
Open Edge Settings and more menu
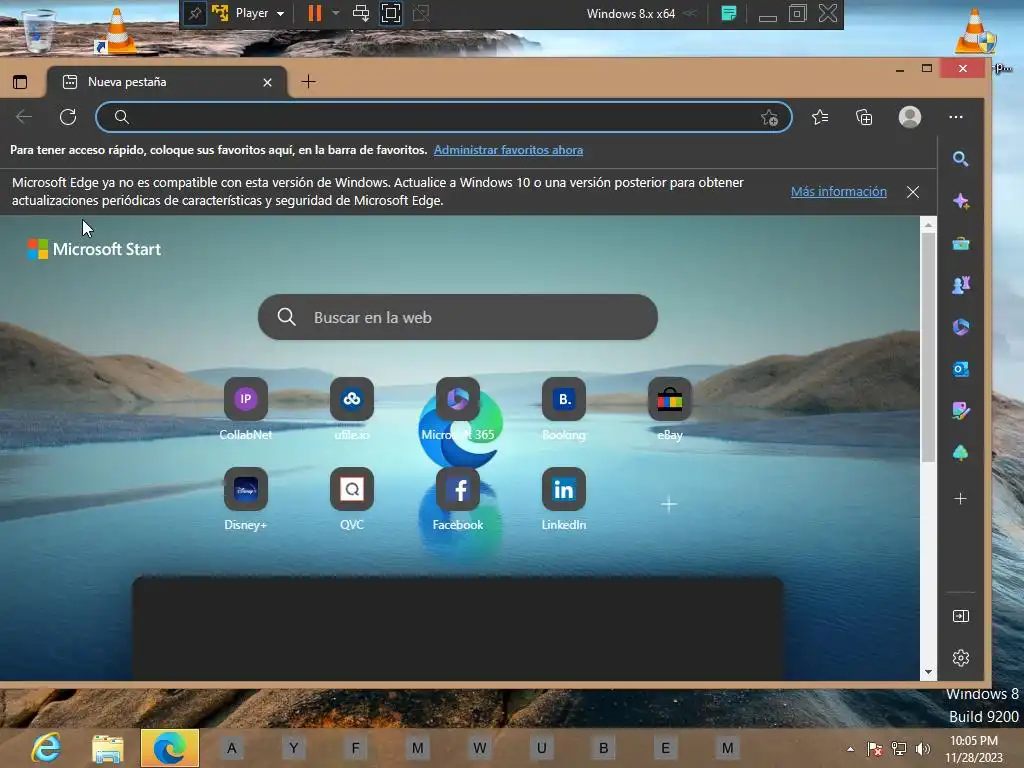(x=955, y=117)
